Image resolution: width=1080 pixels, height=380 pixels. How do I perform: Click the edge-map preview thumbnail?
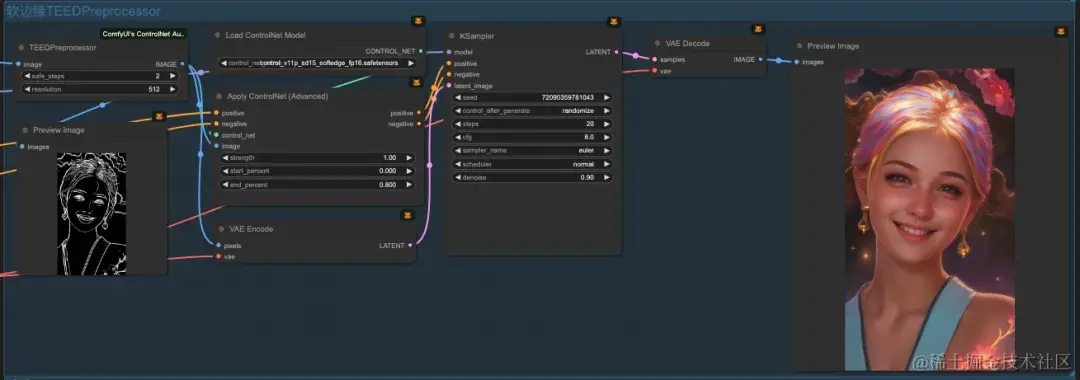tap(92, 213)
